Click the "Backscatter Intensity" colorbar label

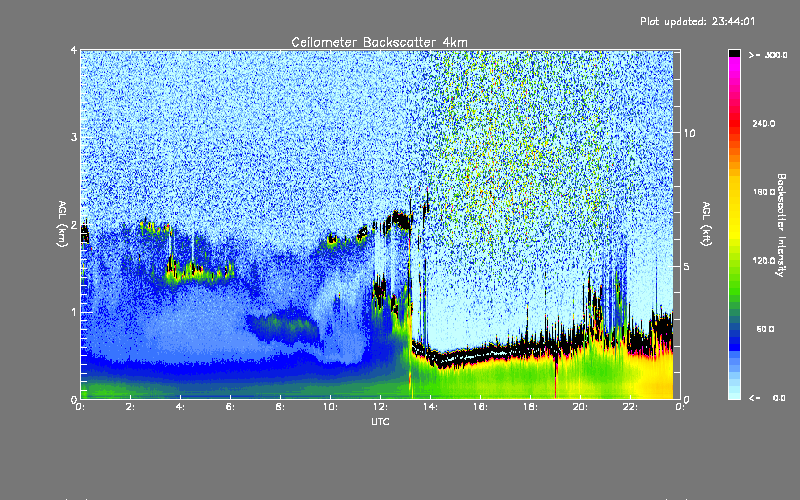tap(781, 225)
